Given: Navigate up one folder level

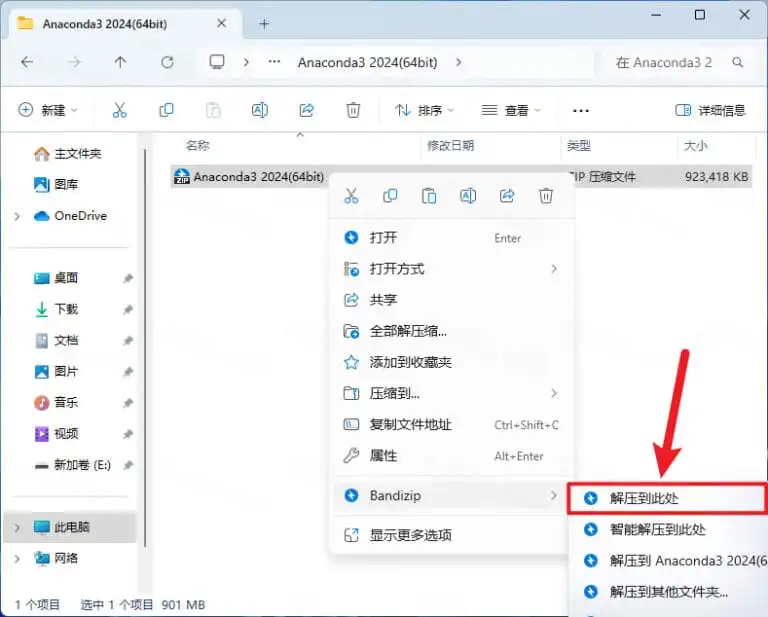Looking at the screenshot, I should tap(120, 62).
